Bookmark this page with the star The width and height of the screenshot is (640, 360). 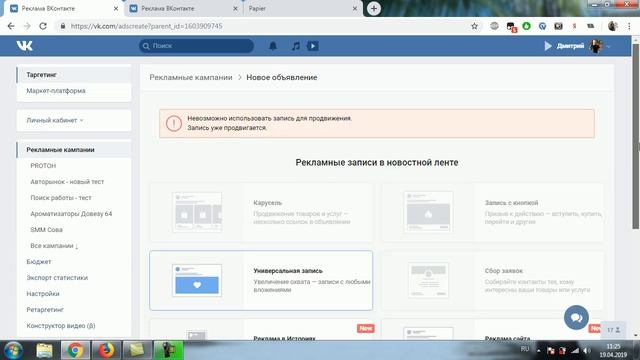coord(474,26)
